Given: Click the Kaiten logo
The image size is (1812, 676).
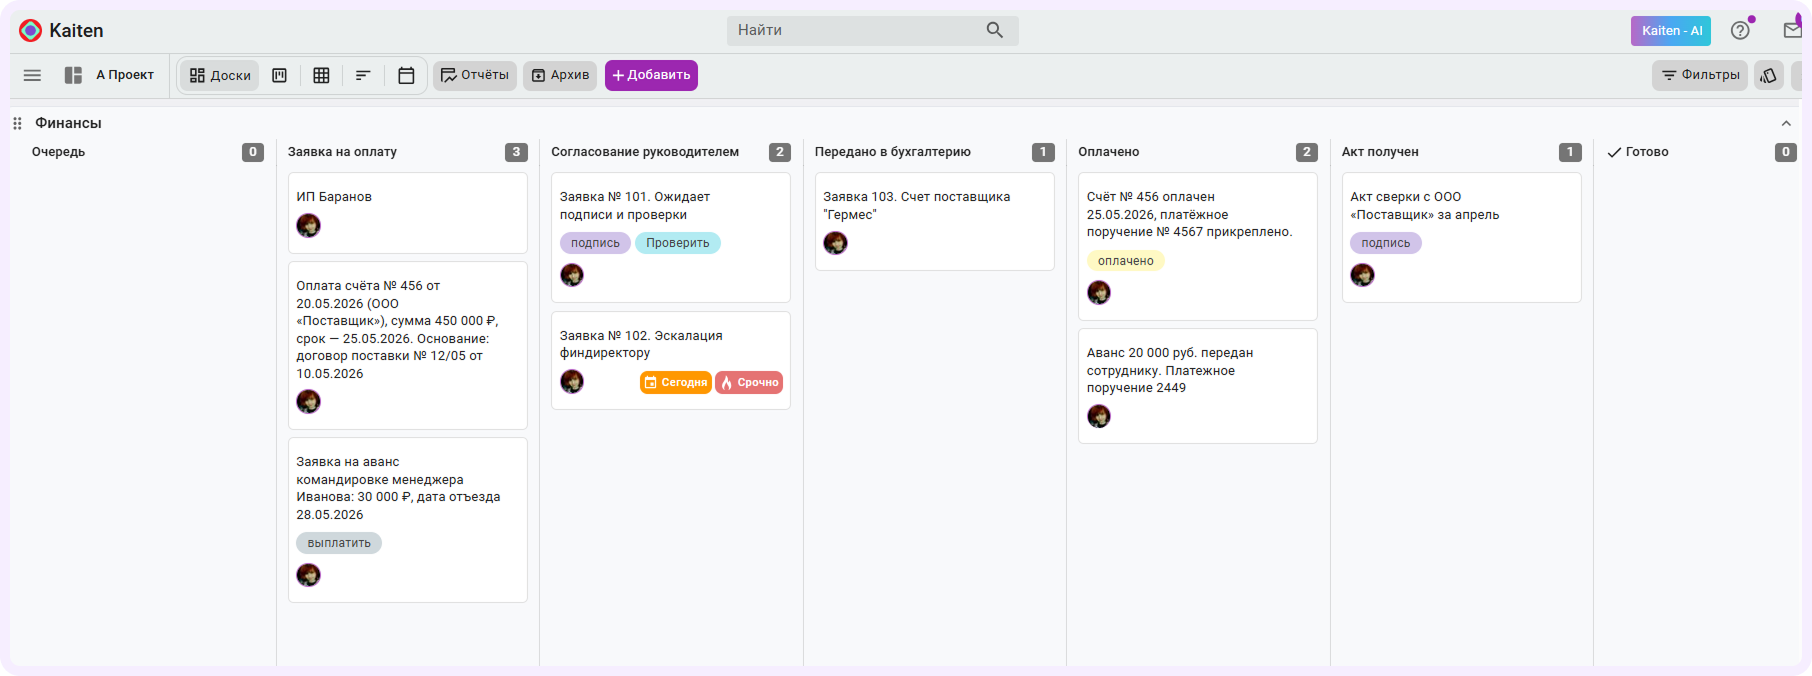Looking at the screenshot, I should pos(61,30).
